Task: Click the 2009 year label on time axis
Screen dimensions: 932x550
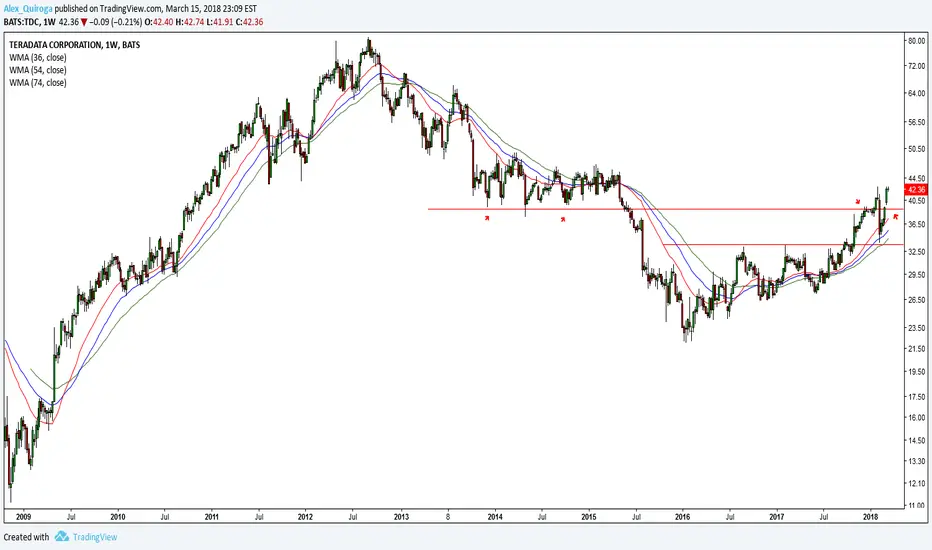Action: [x=24, y=517]
